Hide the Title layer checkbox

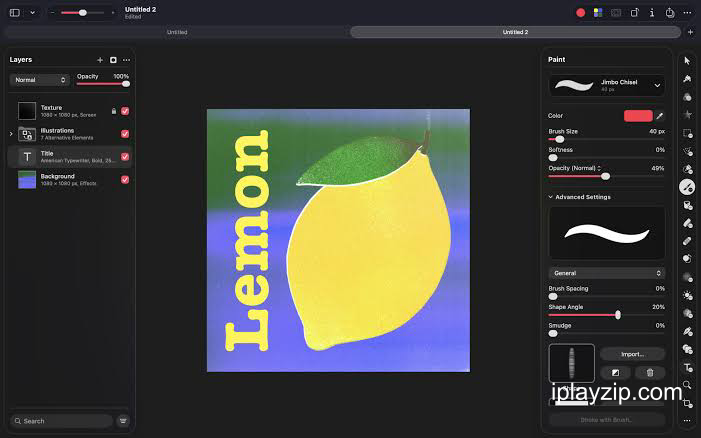coord(125,157)
